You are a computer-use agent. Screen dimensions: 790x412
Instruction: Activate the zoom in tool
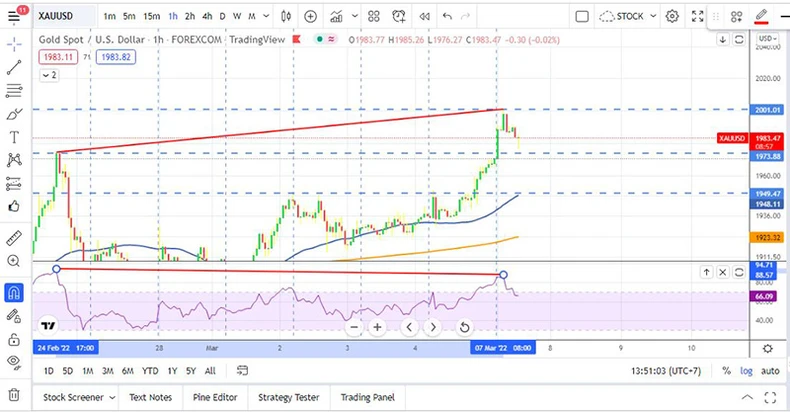coord(14,261)
